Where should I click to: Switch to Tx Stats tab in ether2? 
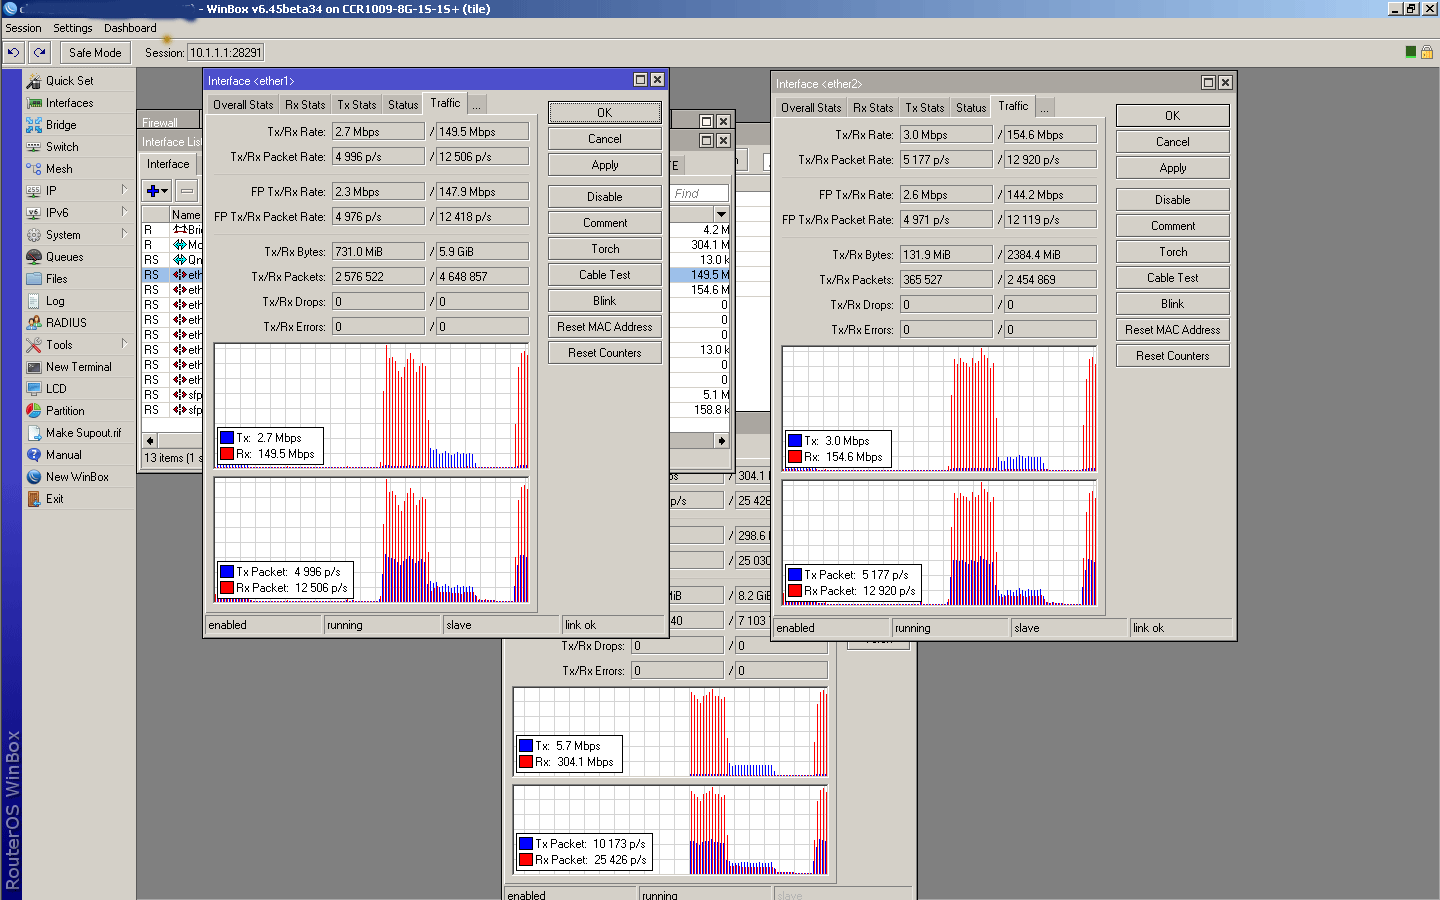point(925,108)
